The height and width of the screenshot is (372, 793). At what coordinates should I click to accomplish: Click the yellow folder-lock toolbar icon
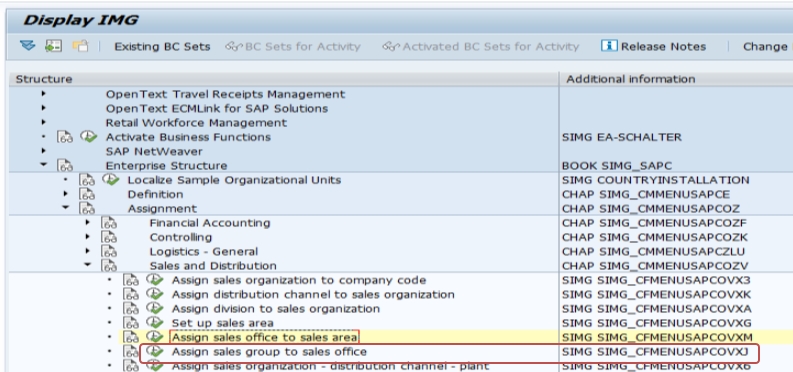80,46
